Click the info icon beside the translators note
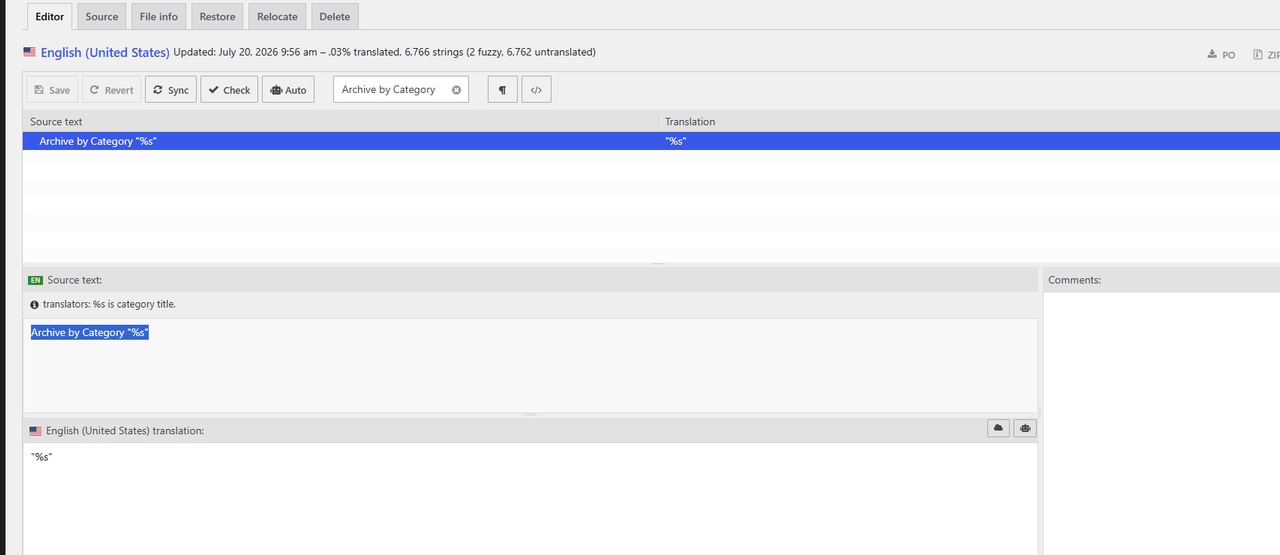 34,304
